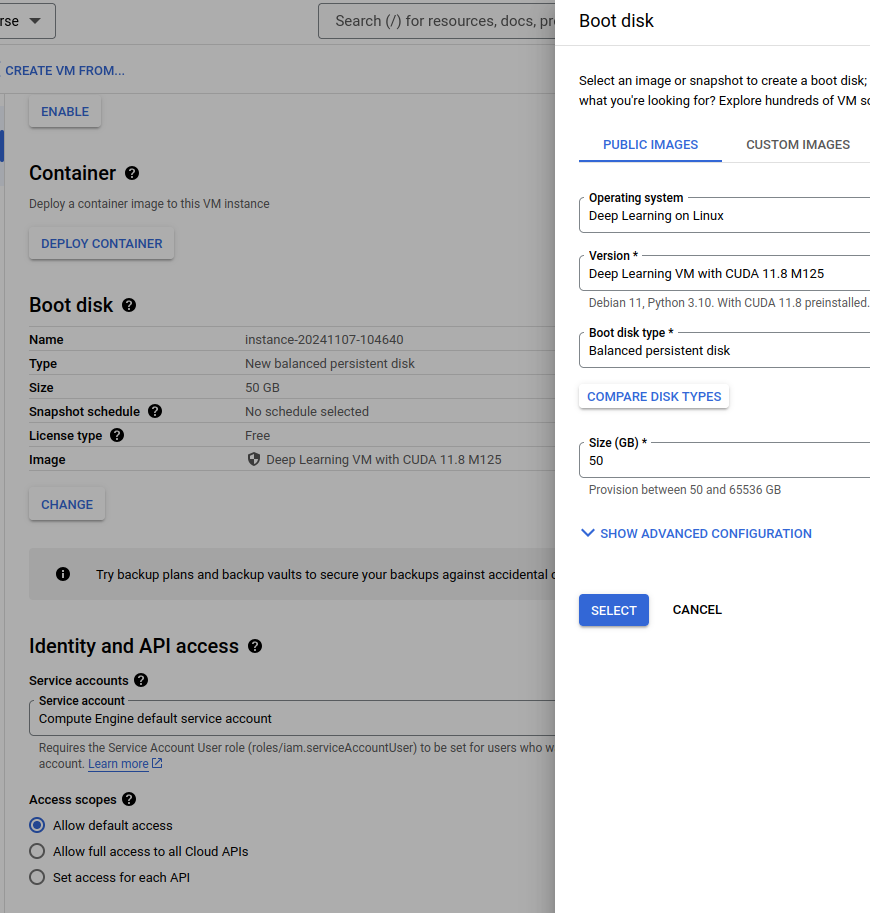The image size is (870, 913).
Task: Choose Set access for each API option
Action: pyautogui.click(x=37, y=877)
